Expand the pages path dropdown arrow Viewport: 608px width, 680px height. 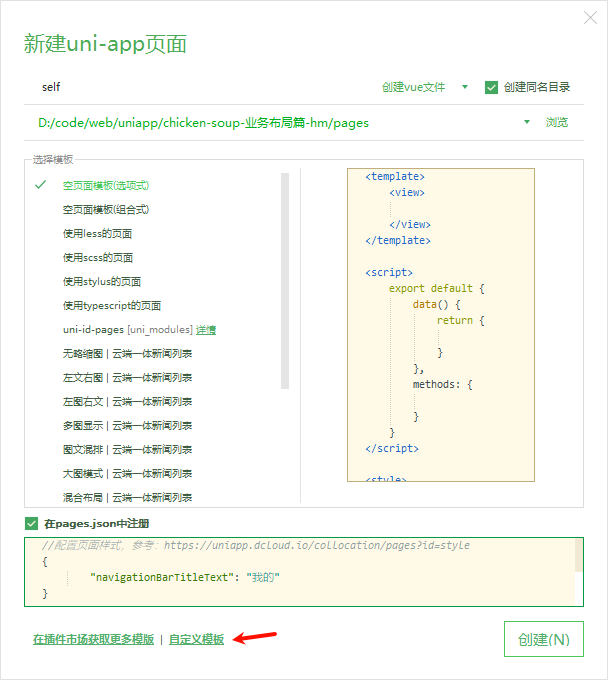[x=527, y=122]
